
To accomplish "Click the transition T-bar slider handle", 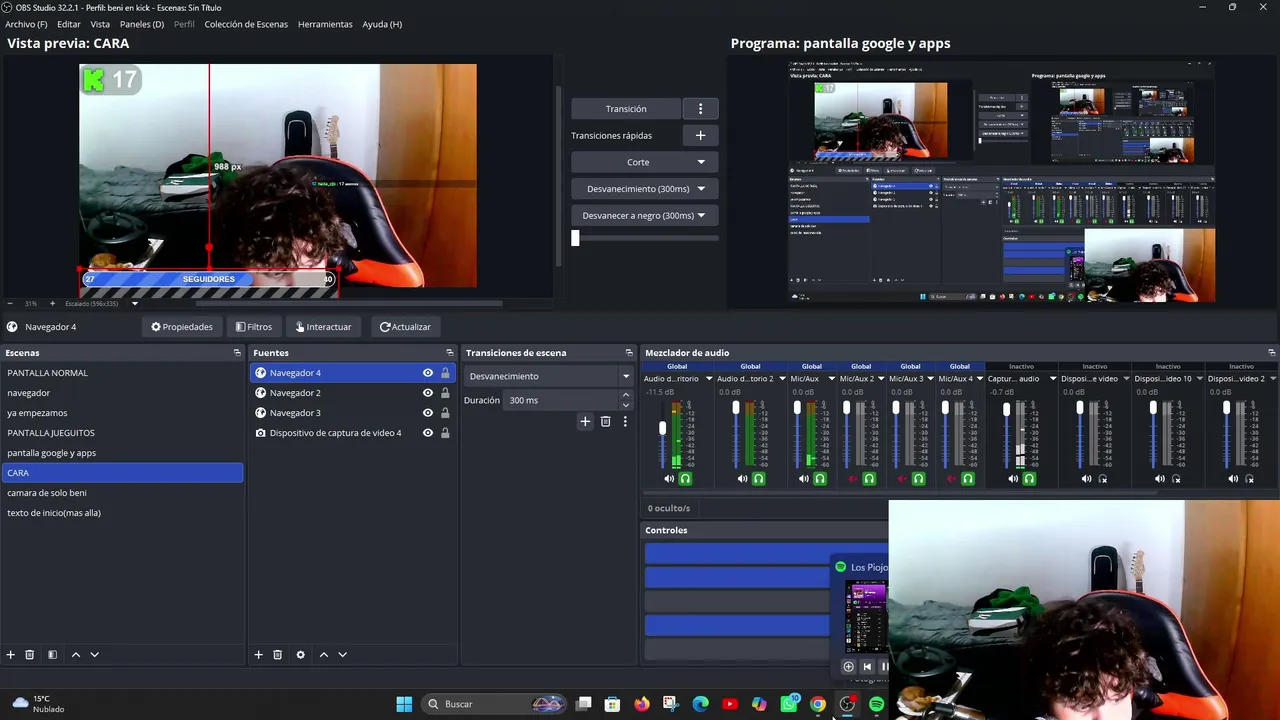I will (575, 238).
